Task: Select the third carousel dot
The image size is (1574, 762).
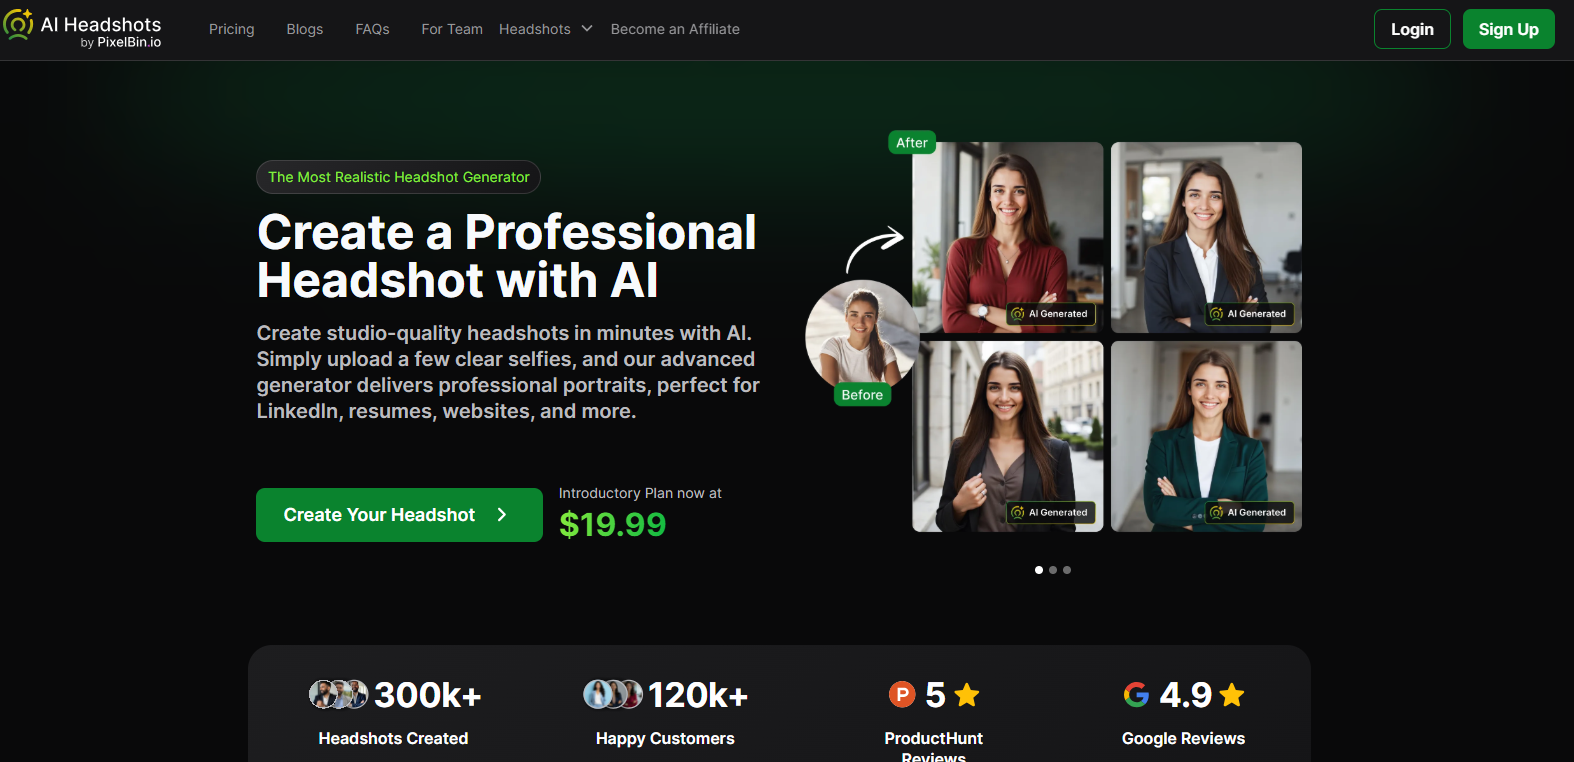Action: (1067, 570)
